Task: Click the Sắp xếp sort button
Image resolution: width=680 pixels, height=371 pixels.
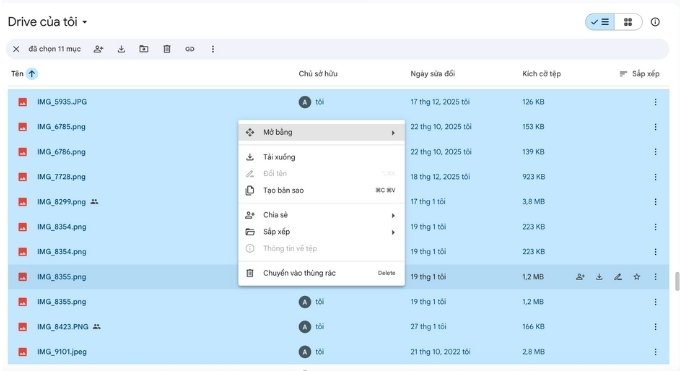Action: (640, 74)
